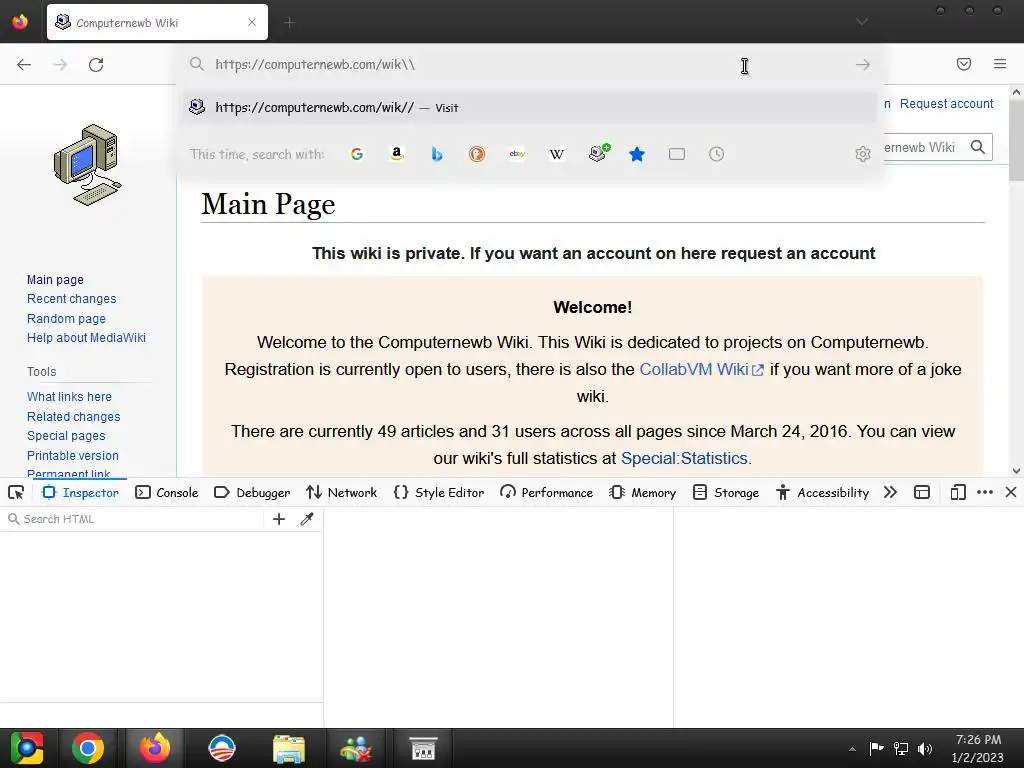Search this time with Google

click(357, 154)
